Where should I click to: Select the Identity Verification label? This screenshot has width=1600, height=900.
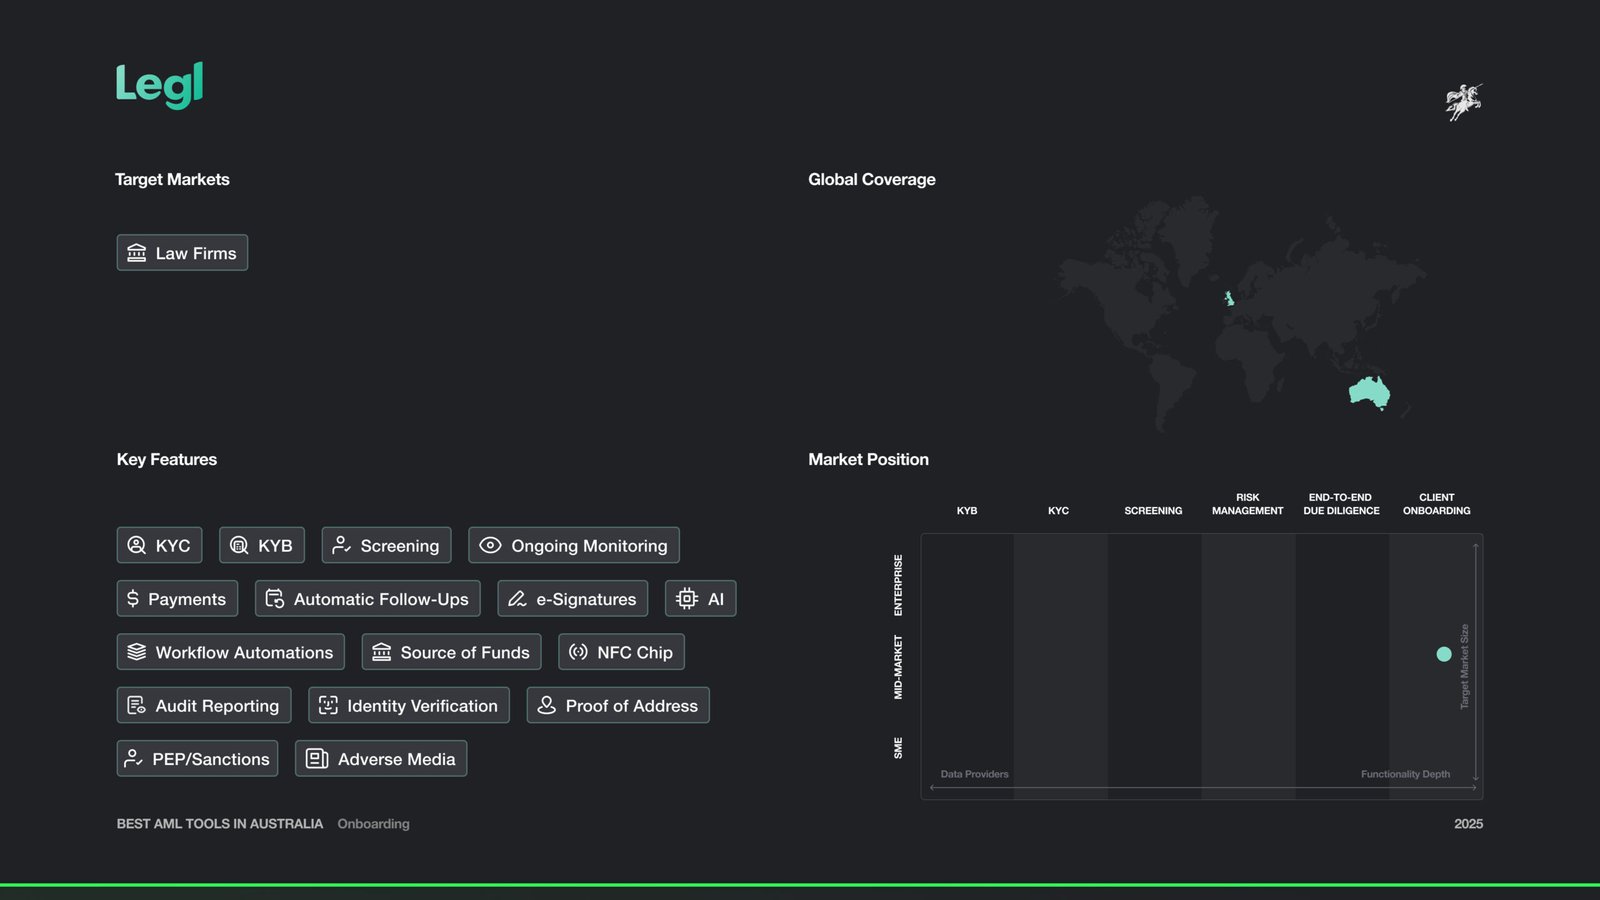click(x=422, y=706)
